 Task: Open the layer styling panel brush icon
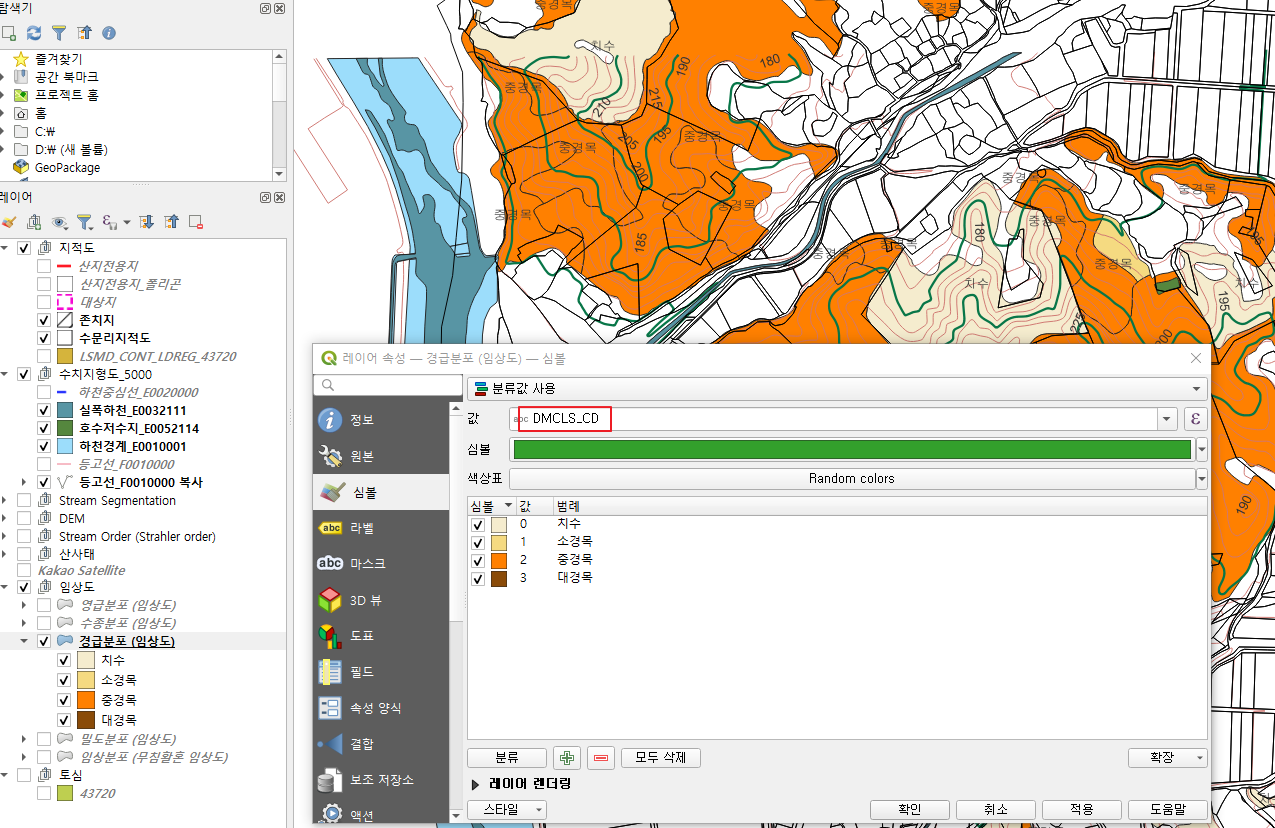(12, 222)
